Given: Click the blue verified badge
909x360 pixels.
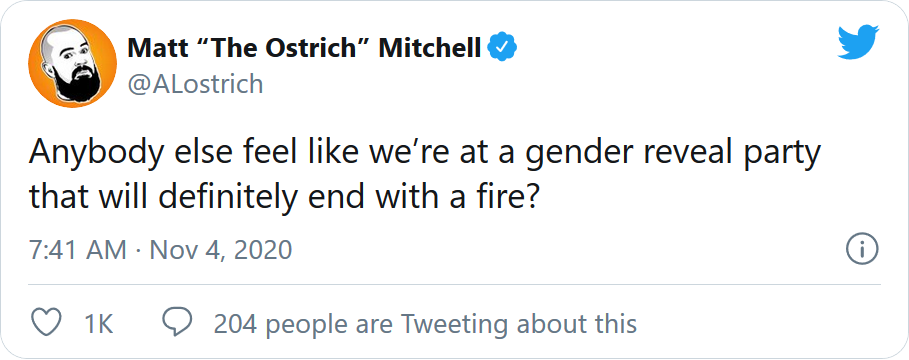Looking at the screenshot, I should [503, 48].
